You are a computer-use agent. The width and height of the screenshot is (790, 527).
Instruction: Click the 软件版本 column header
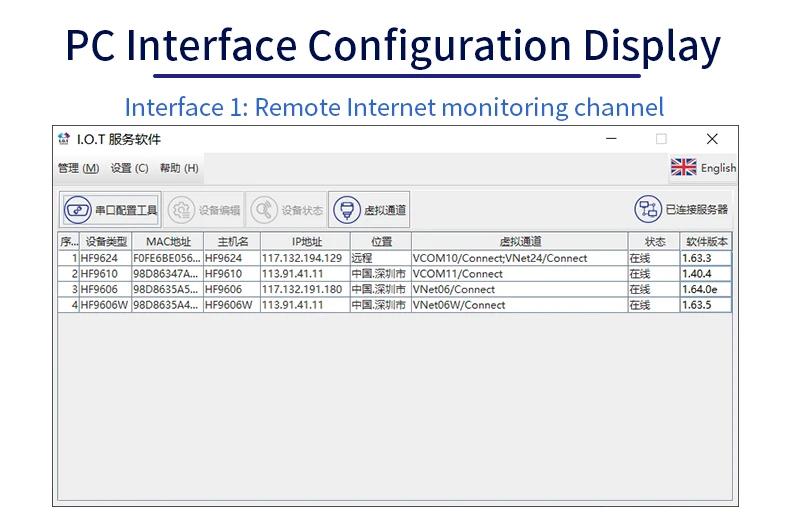706,242
